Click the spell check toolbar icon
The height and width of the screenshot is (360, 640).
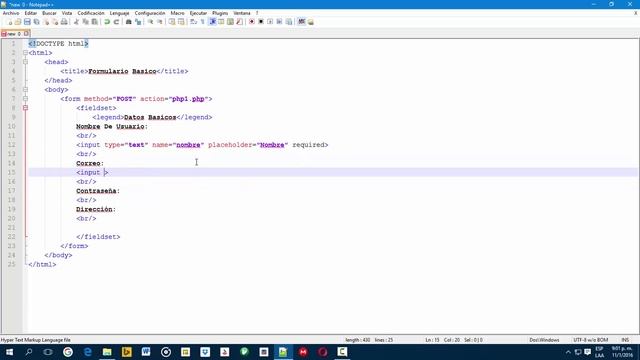302,22
